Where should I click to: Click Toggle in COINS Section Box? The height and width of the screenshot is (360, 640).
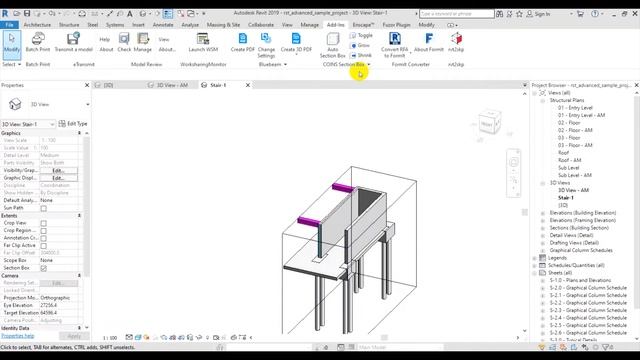point(361,36)
